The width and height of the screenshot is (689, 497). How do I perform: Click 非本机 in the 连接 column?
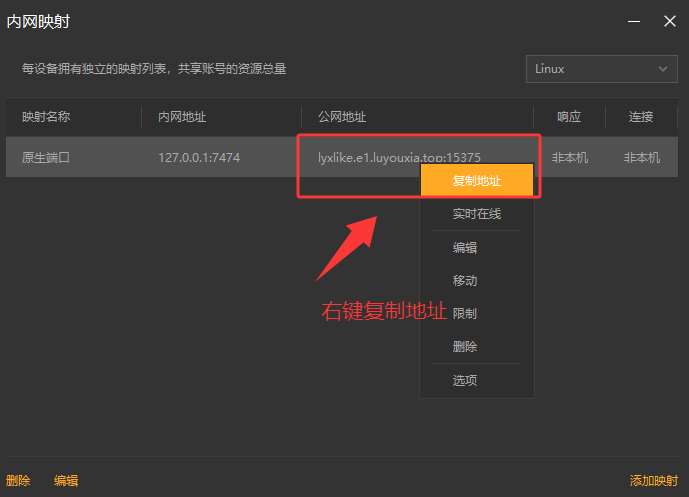(642, 157)
